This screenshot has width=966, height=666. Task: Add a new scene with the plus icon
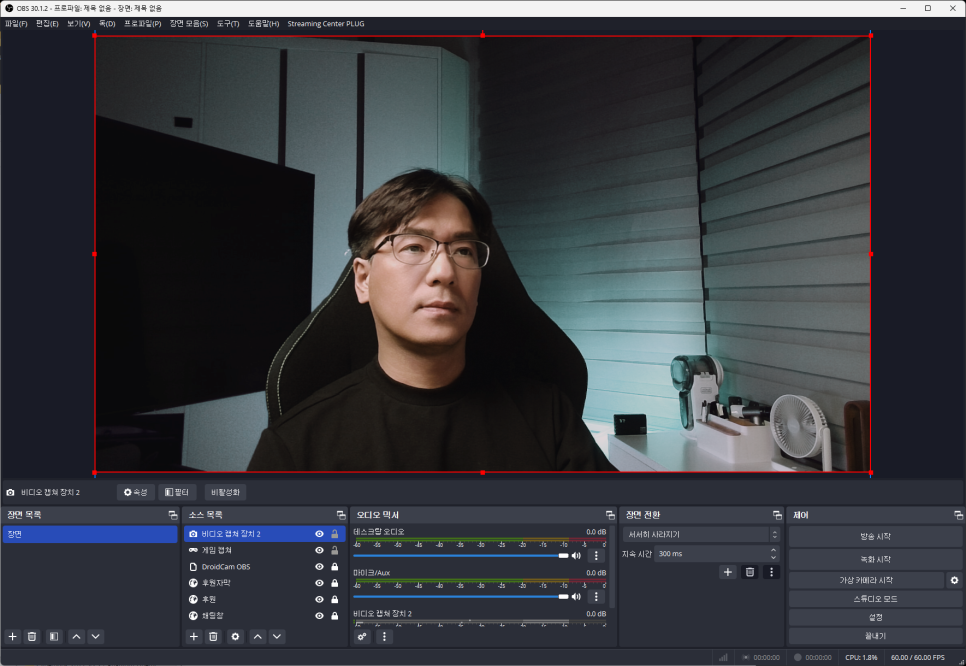click(x=13, y=636)
